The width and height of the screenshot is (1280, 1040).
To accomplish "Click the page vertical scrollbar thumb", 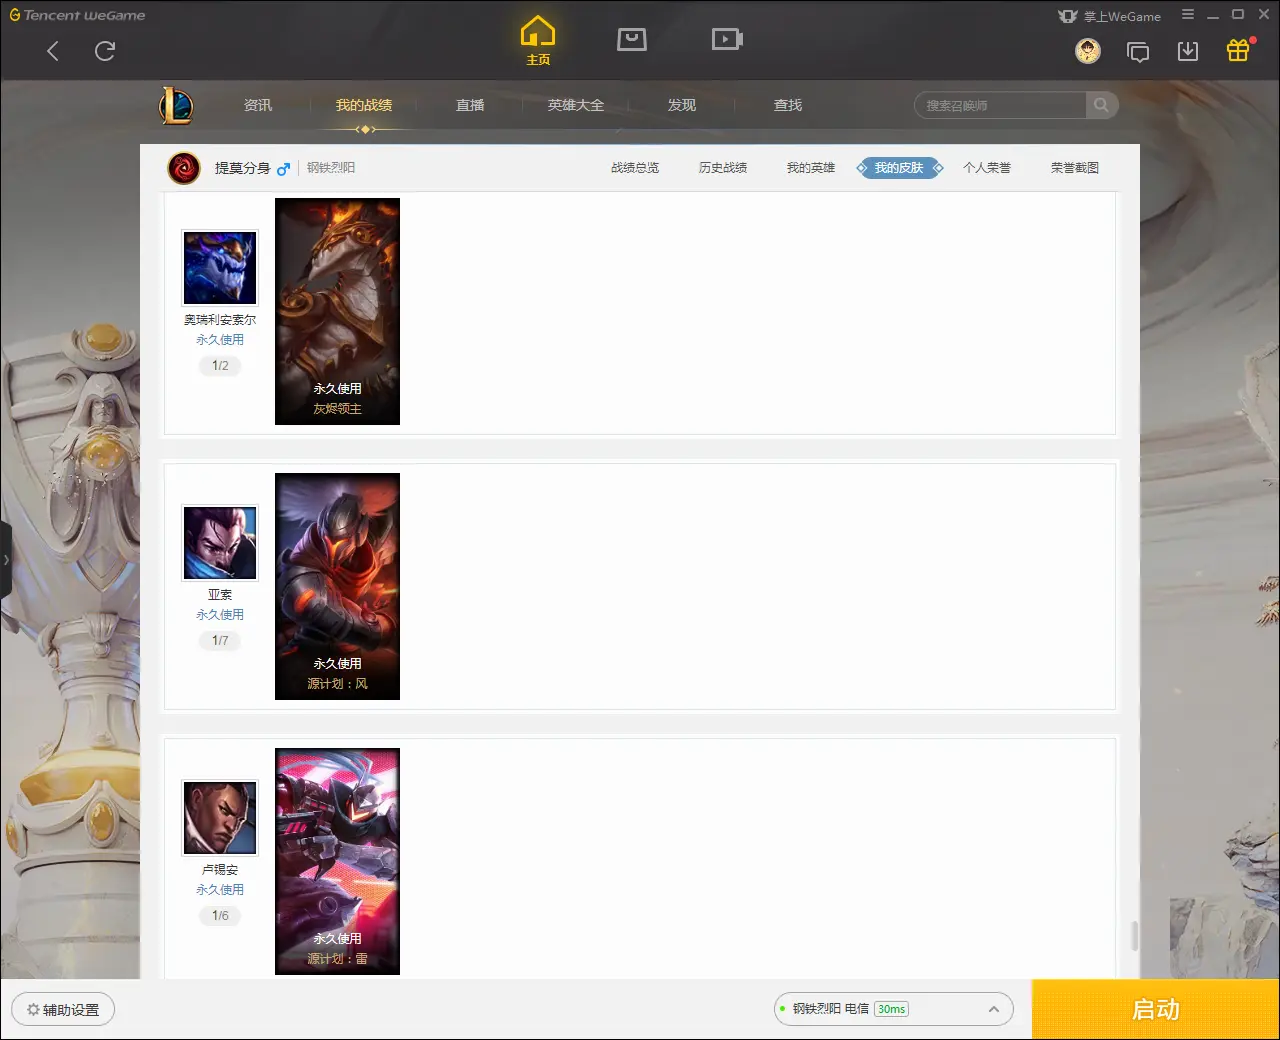I will [1134, 936].
